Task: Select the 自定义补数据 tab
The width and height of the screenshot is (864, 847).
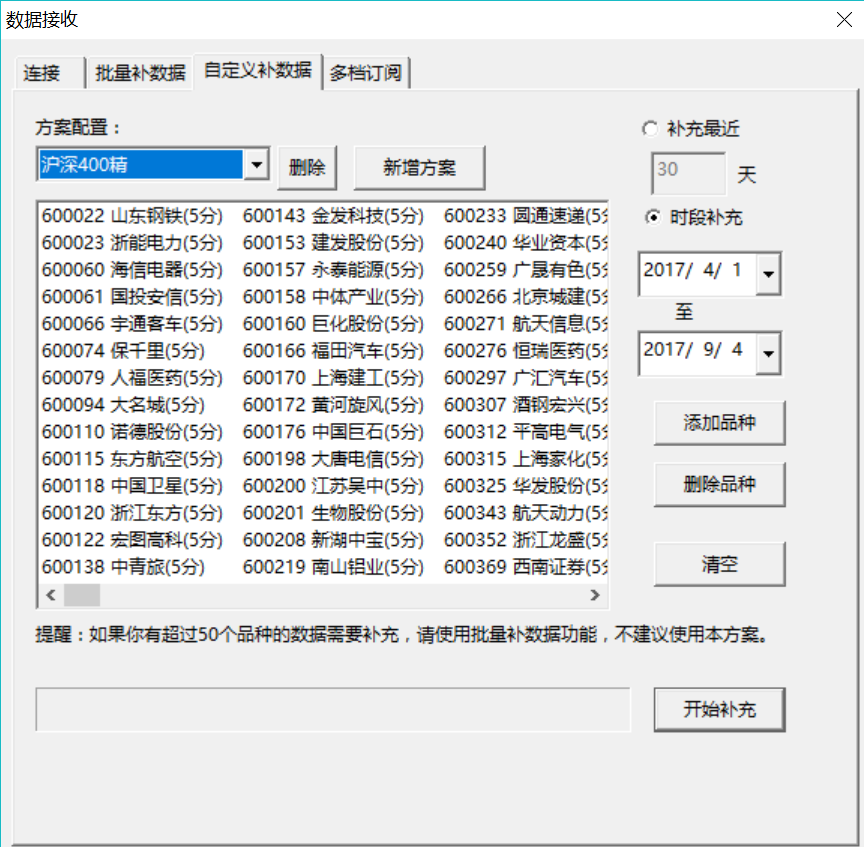Action: pyautogui.click(x=258, y=71)
